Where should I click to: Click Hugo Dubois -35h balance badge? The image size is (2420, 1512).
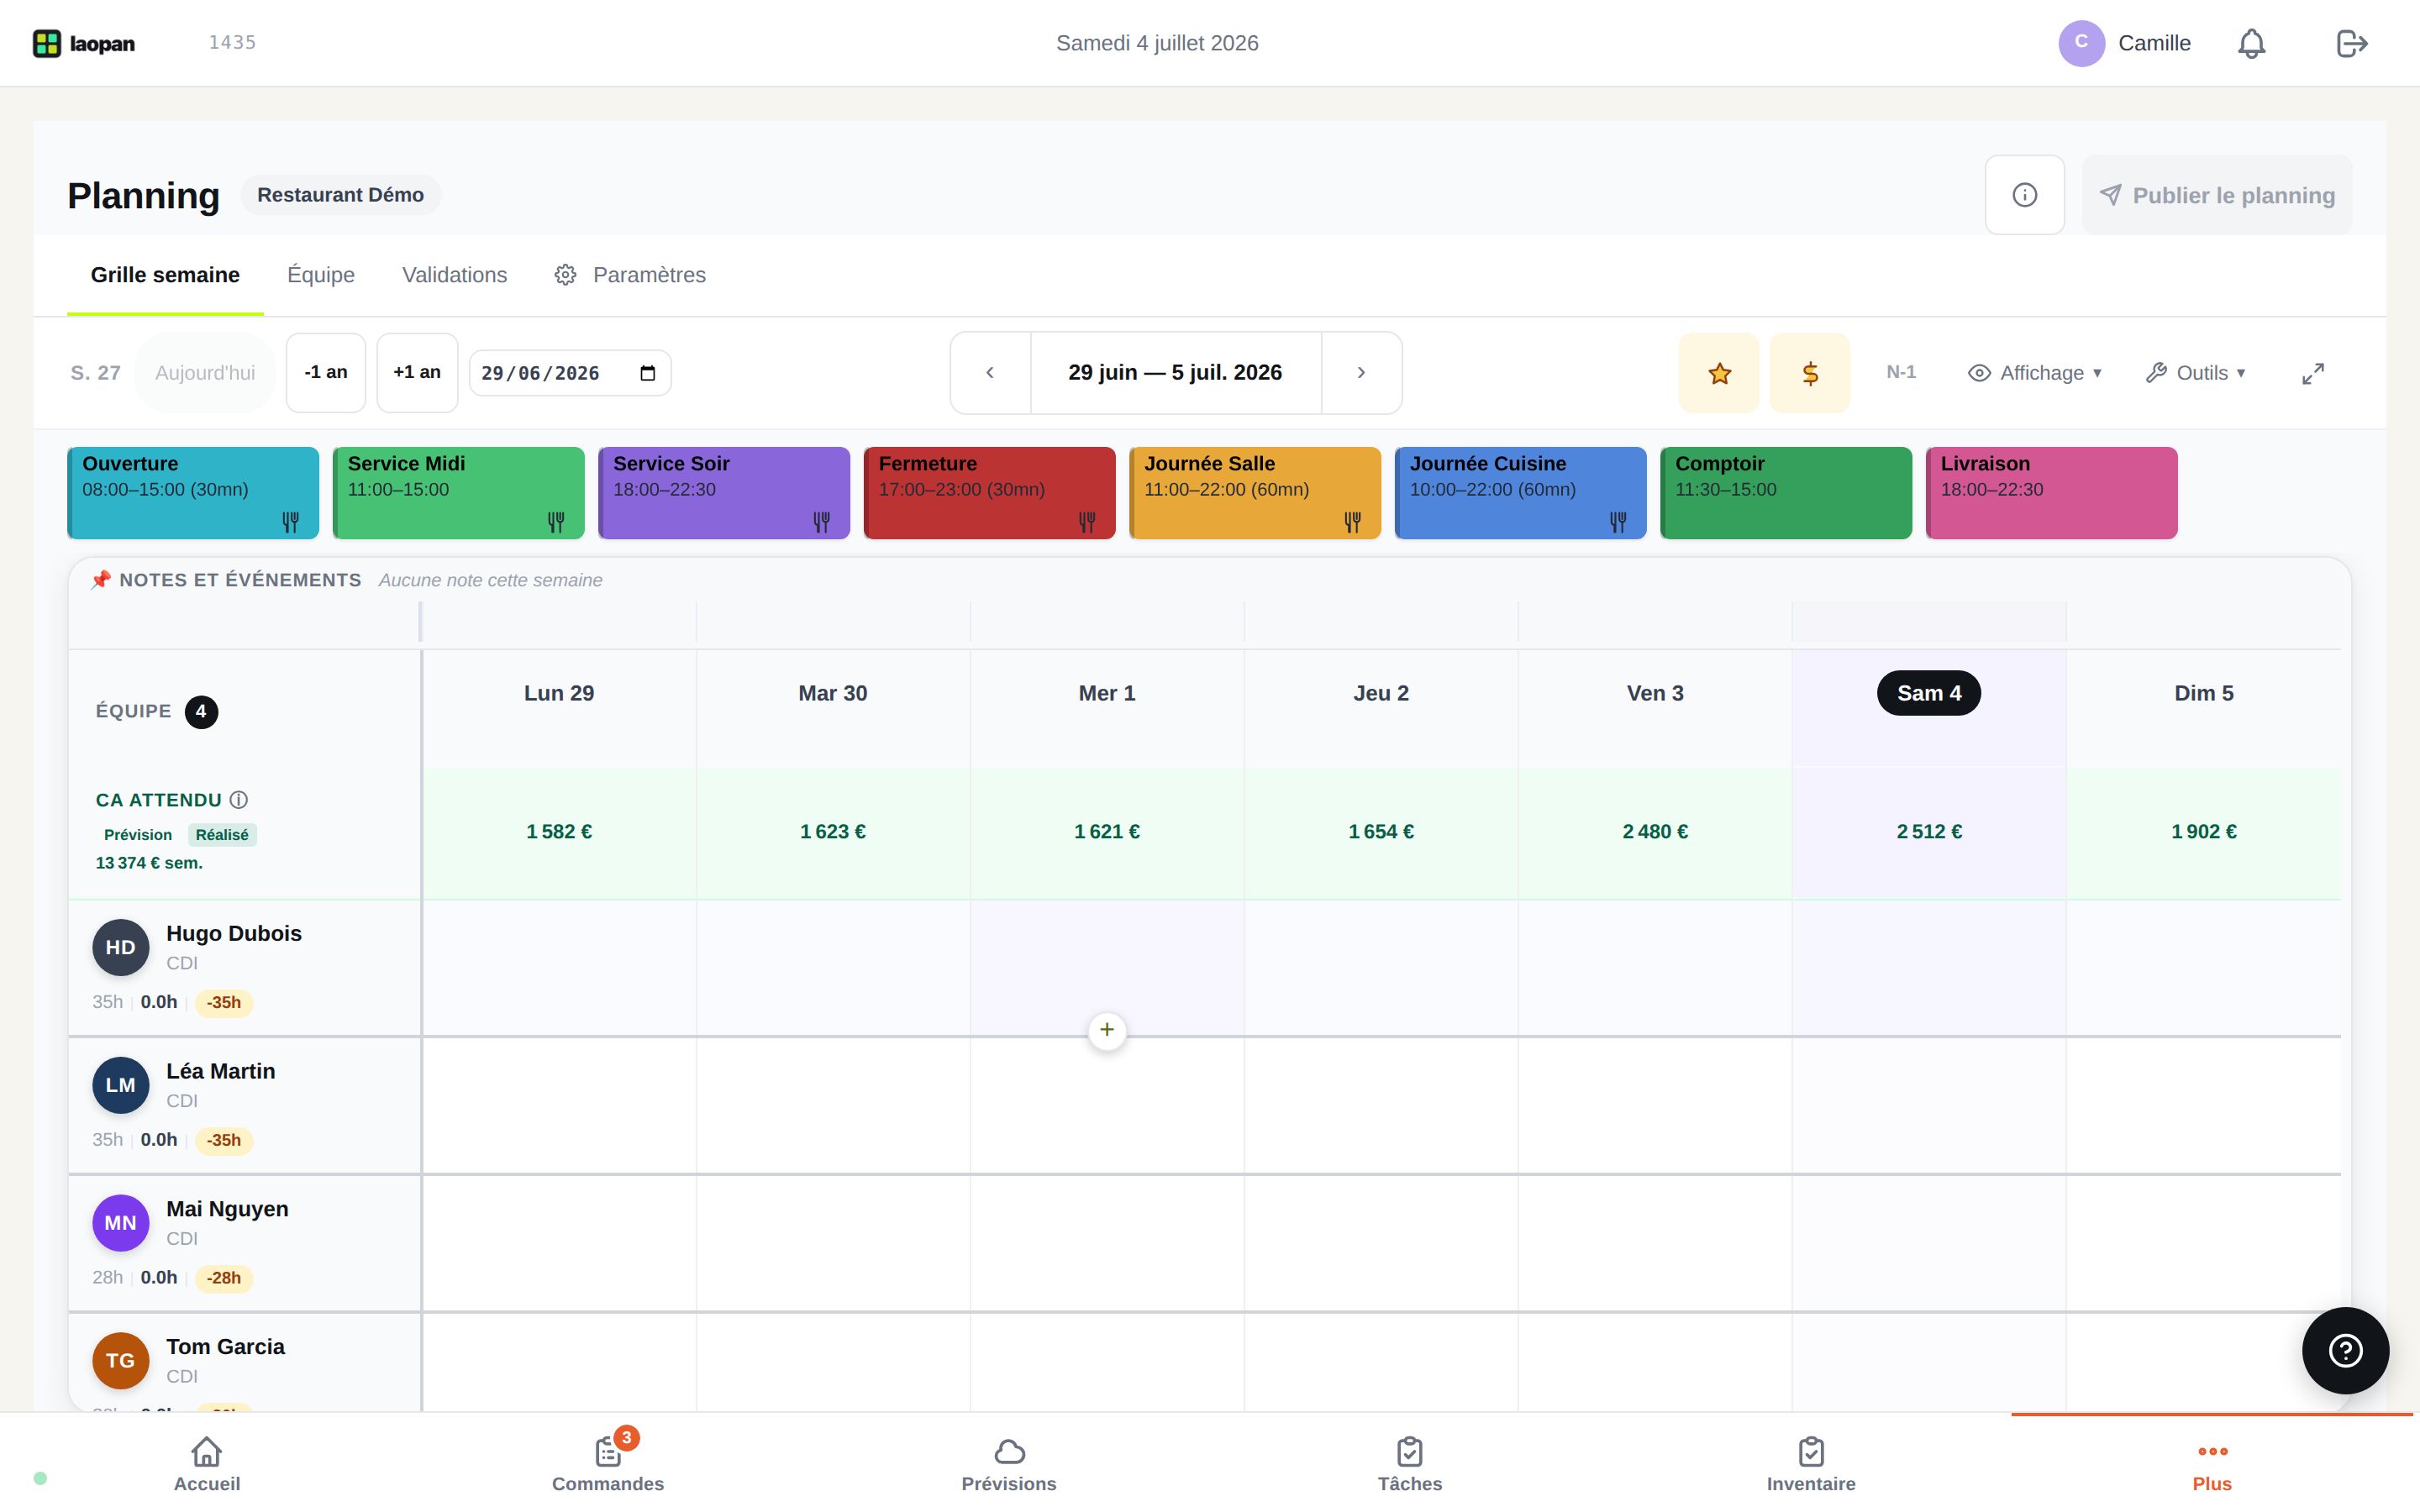pyautogui.click(x=224, y=1003)
